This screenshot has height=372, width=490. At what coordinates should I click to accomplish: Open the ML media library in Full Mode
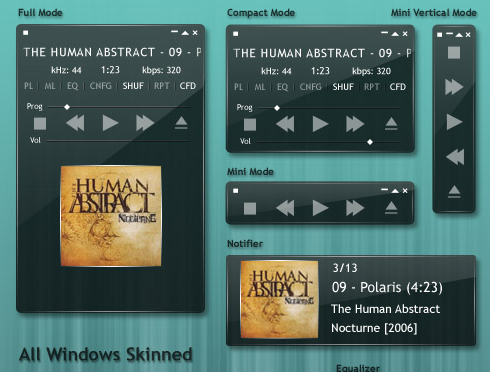[x=50, y=86]
